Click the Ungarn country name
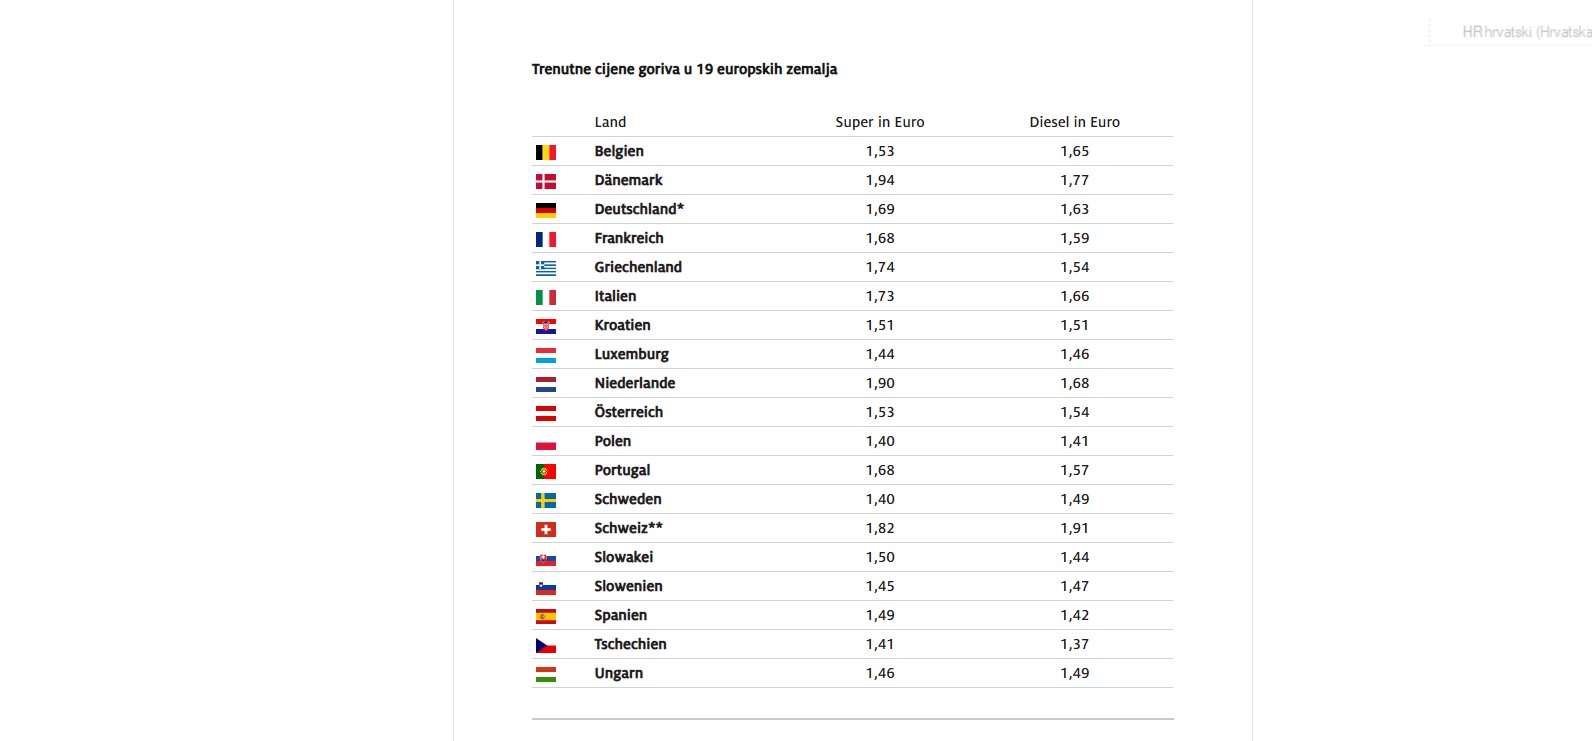 coord(618,673)
